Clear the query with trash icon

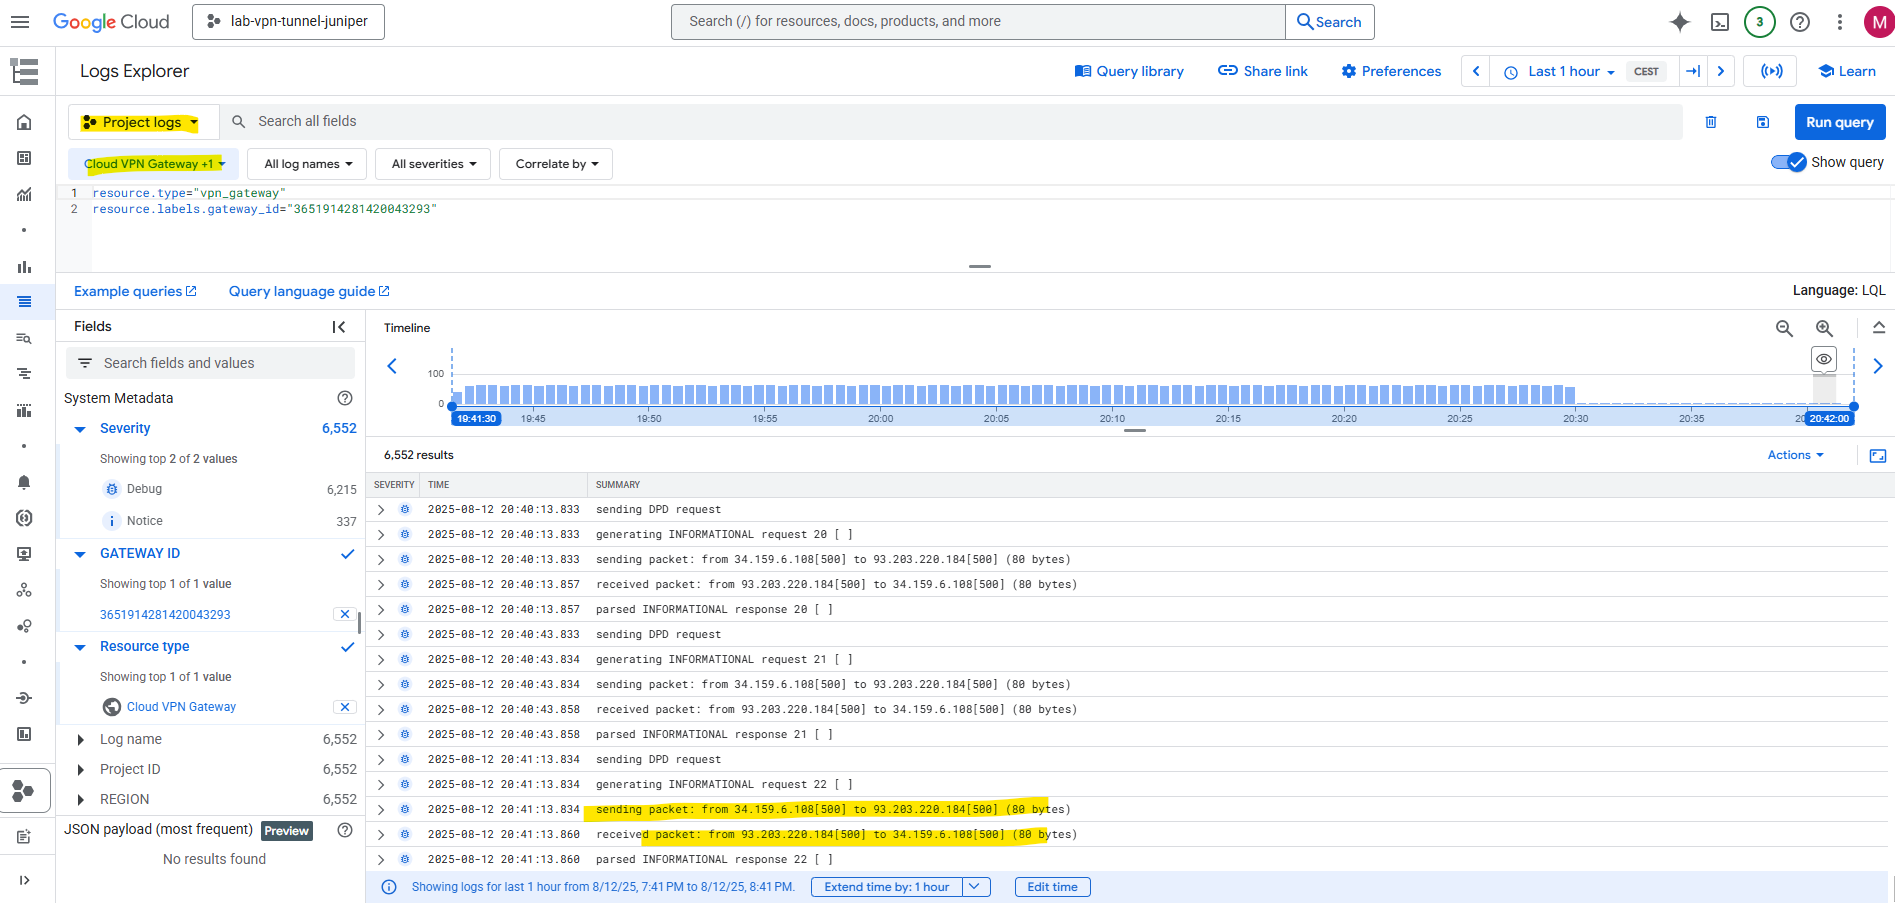click(1711, 122)
